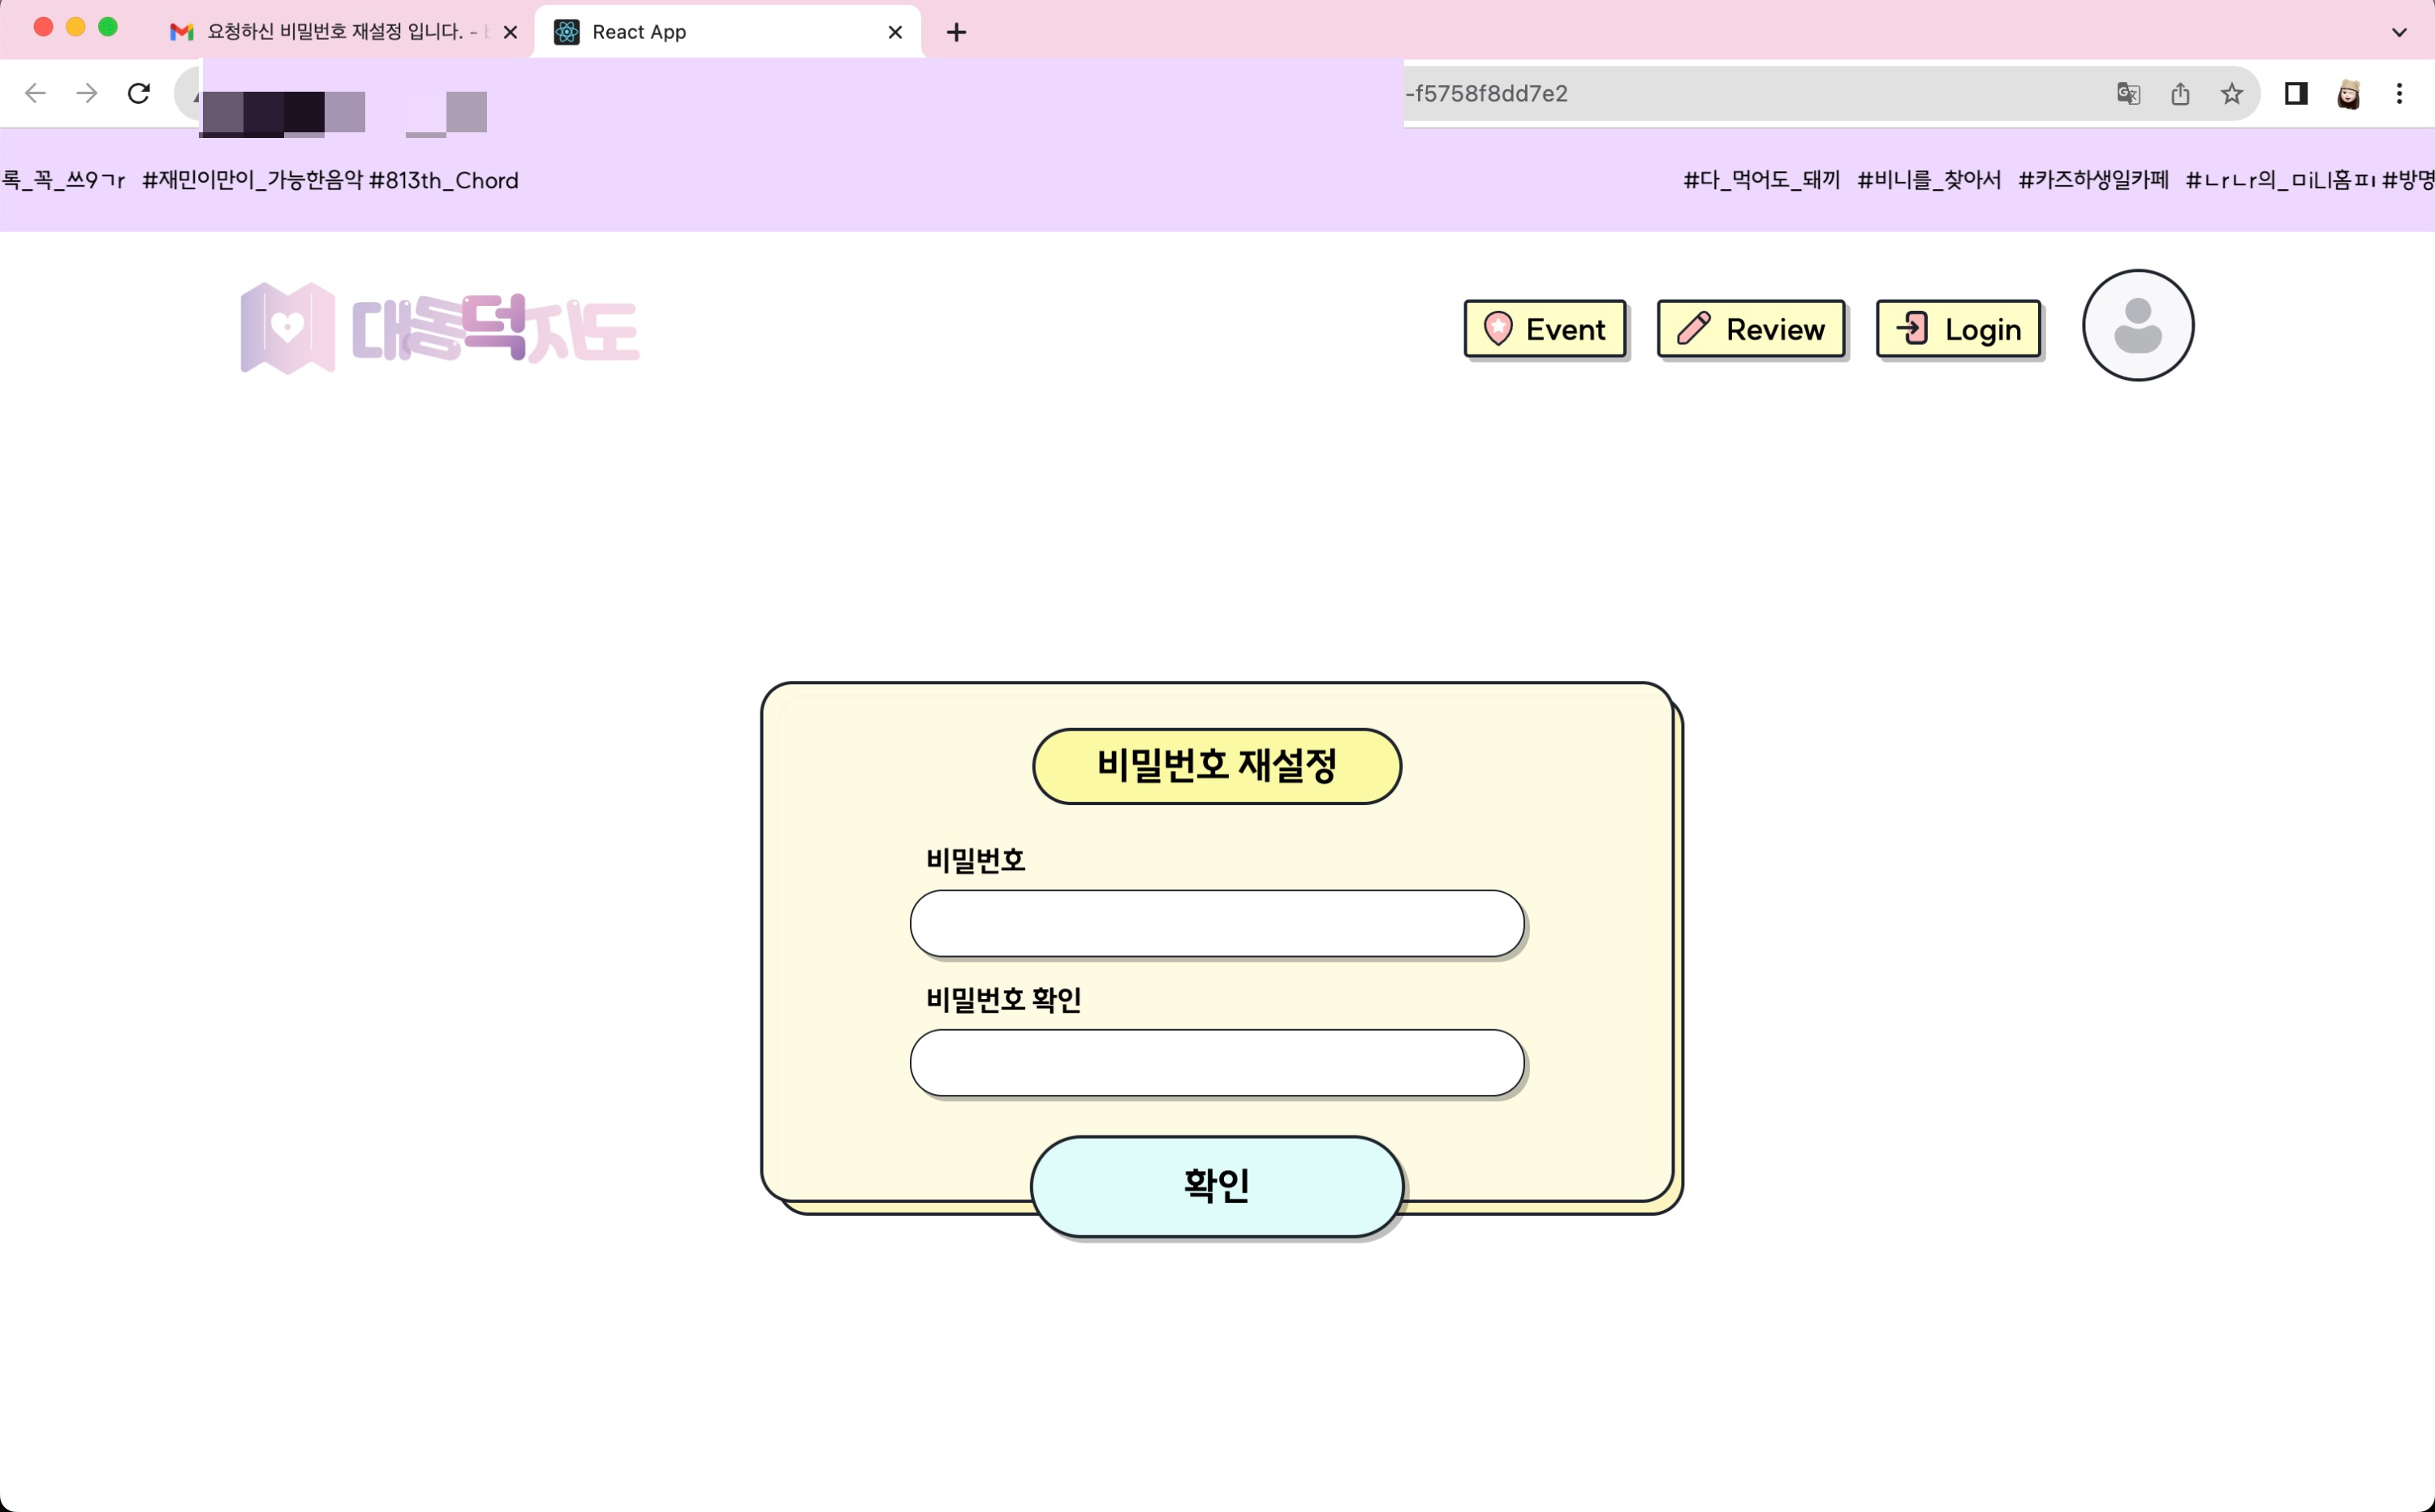Viewport: 2435px width, 1512px height.
Task: Toggle the browser side panel icon
Action: coord(2295,93)
